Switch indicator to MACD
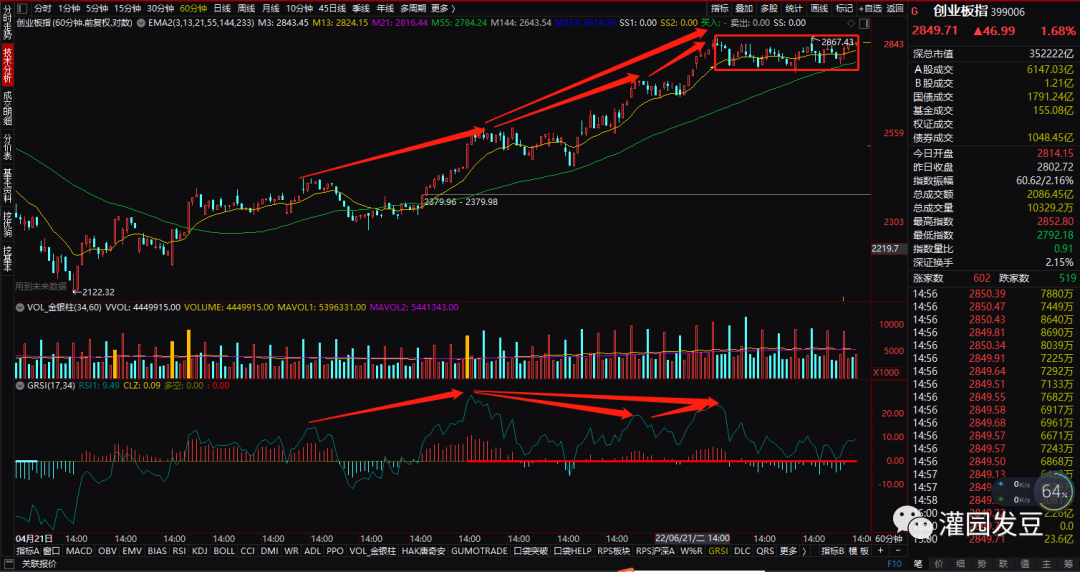Screen dimensions: 1080x572 79,551
